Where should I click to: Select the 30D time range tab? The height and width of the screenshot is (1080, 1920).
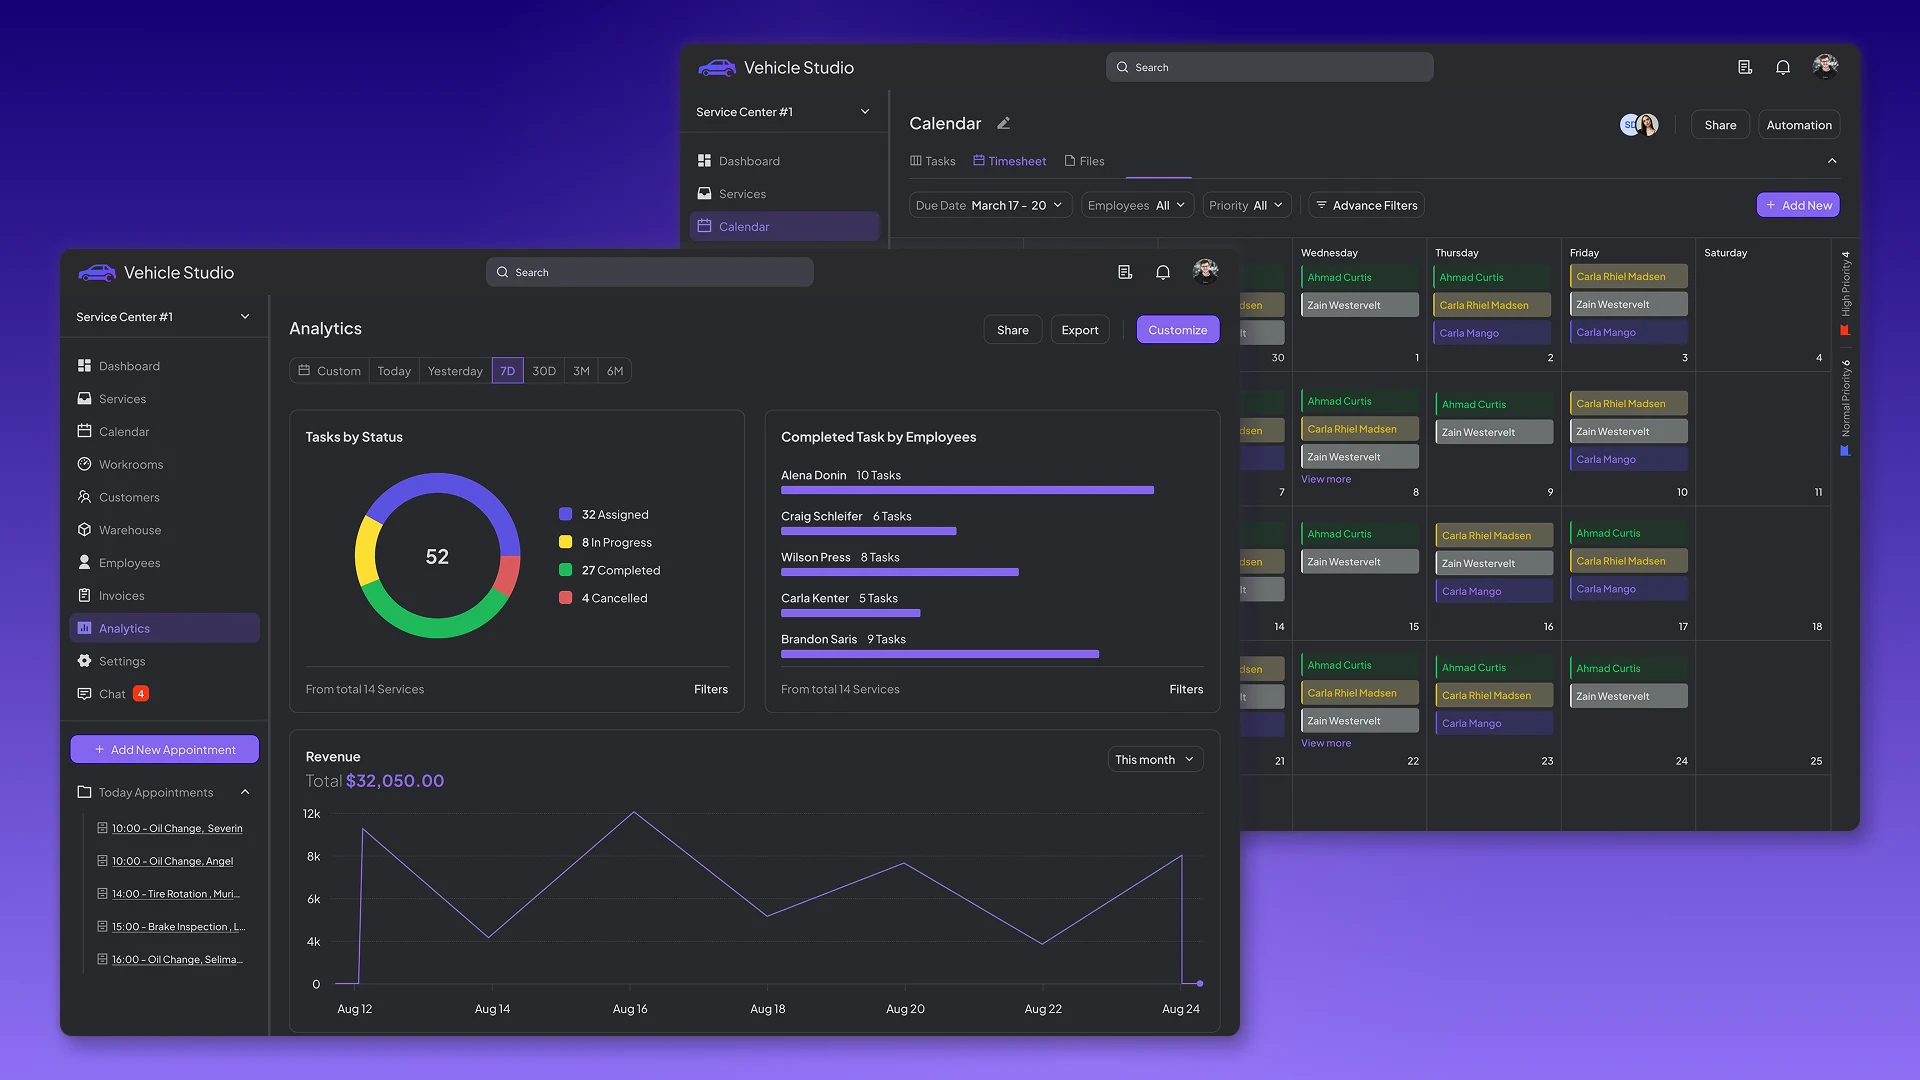click(543, 370)
